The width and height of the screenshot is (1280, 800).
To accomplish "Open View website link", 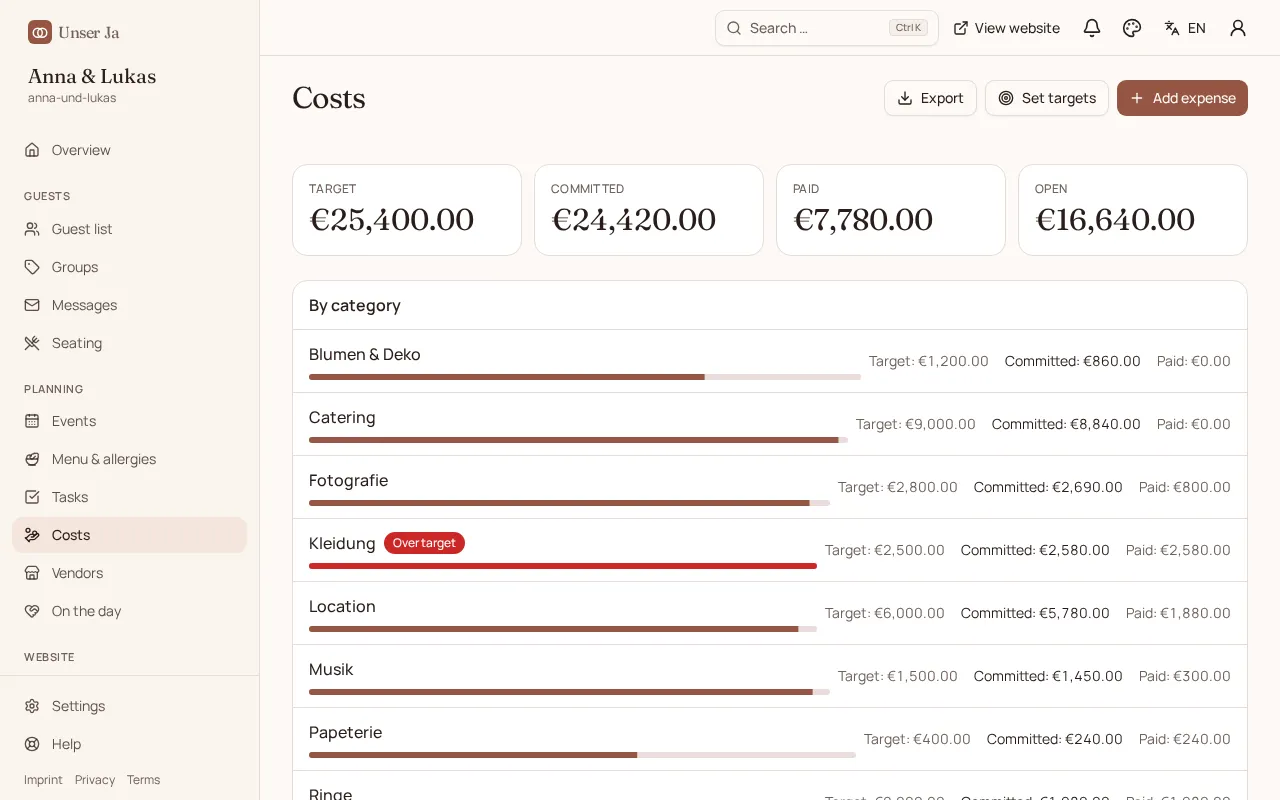I will 1006,28.
